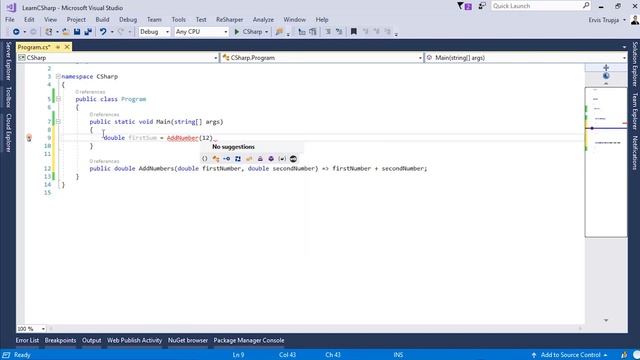The image size is (640, 360).
Task: Switch to the Package Manager Console tab
Action: [249, 340]
